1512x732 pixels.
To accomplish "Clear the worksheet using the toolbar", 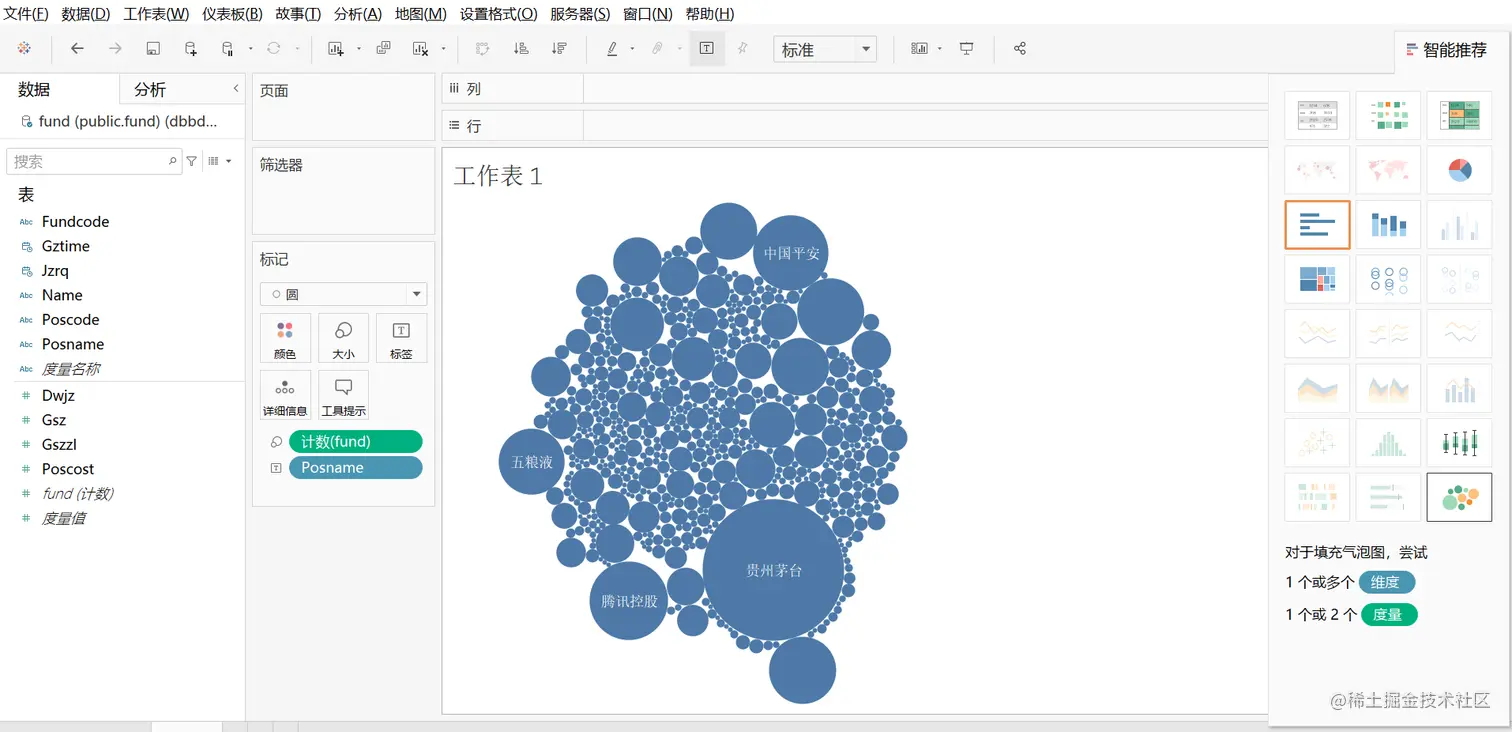I will [420, 49].
